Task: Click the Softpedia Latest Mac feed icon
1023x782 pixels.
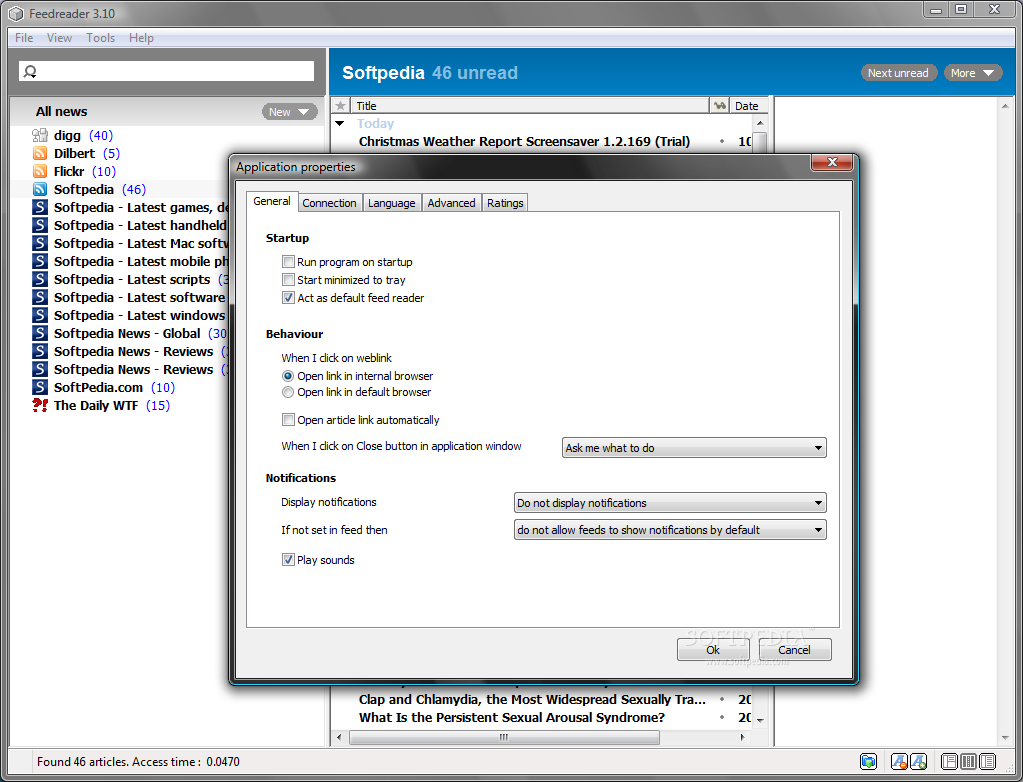Action: [40, 243]
